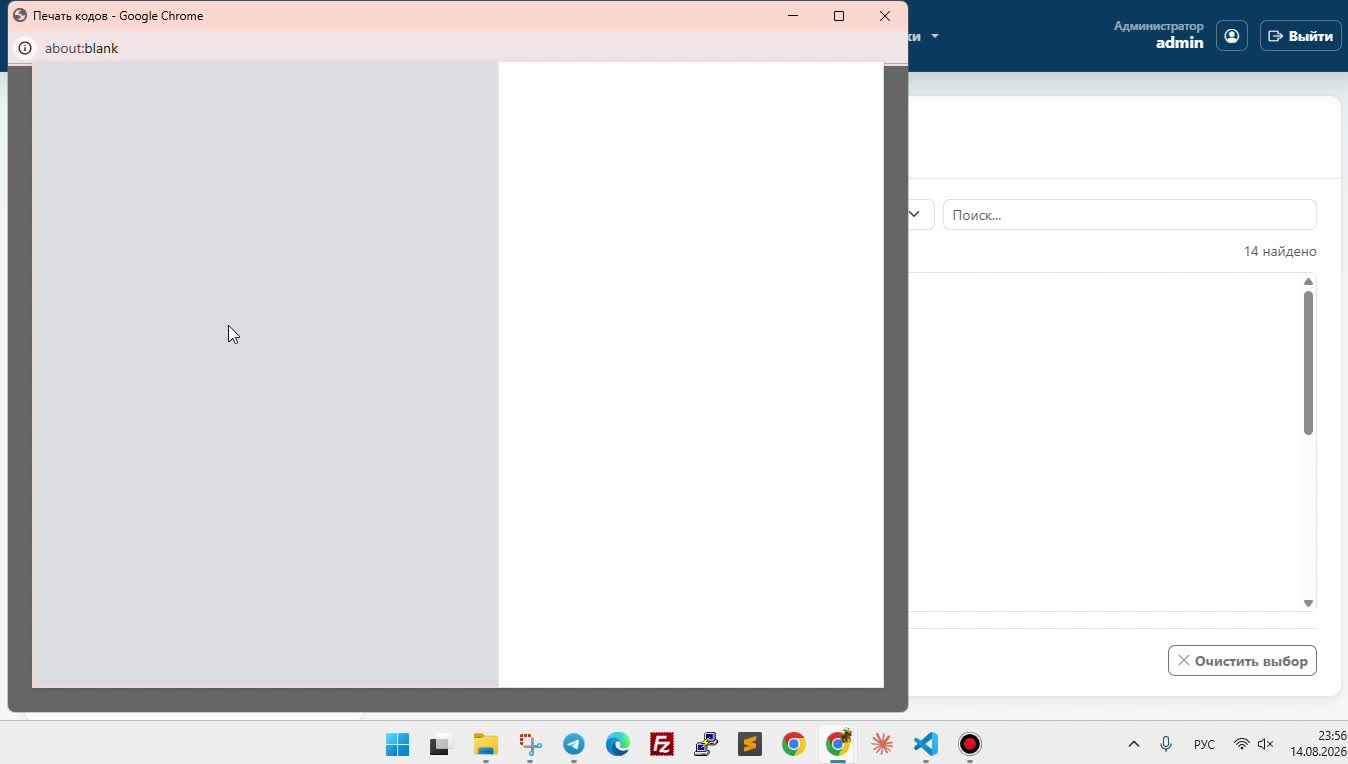The width and height of the screenshot is (1348, 764).
Task: Open the Snipping Tool taskbar icon
Action: (530, 744)
